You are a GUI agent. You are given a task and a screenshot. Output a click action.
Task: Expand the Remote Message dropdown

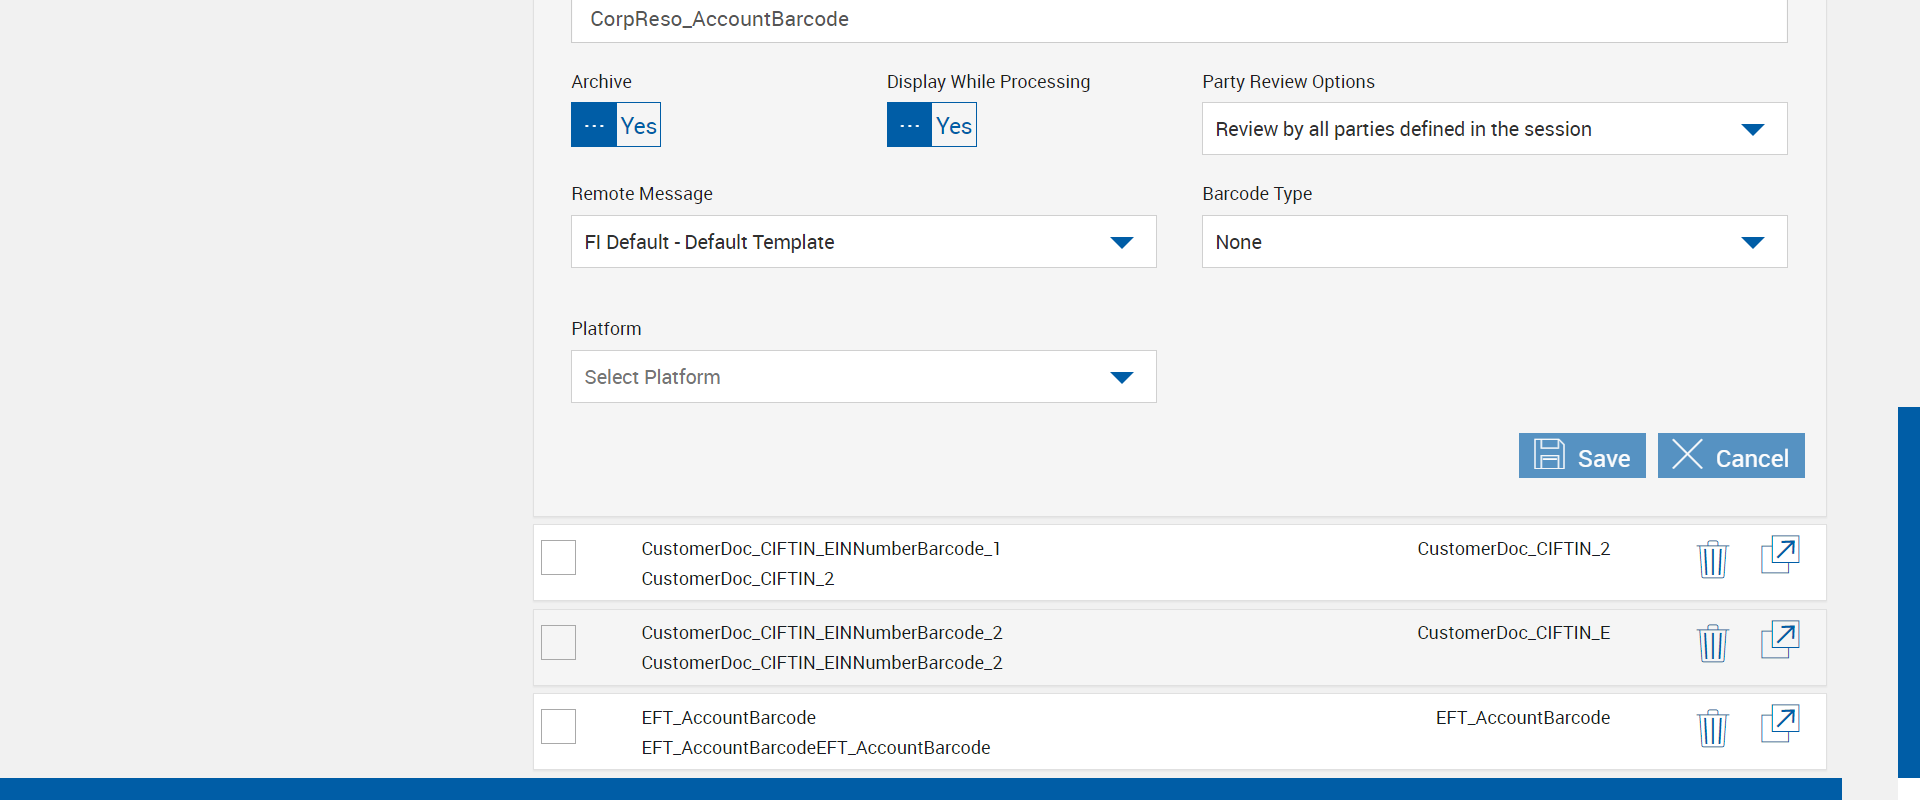click(x=863, y=242)
